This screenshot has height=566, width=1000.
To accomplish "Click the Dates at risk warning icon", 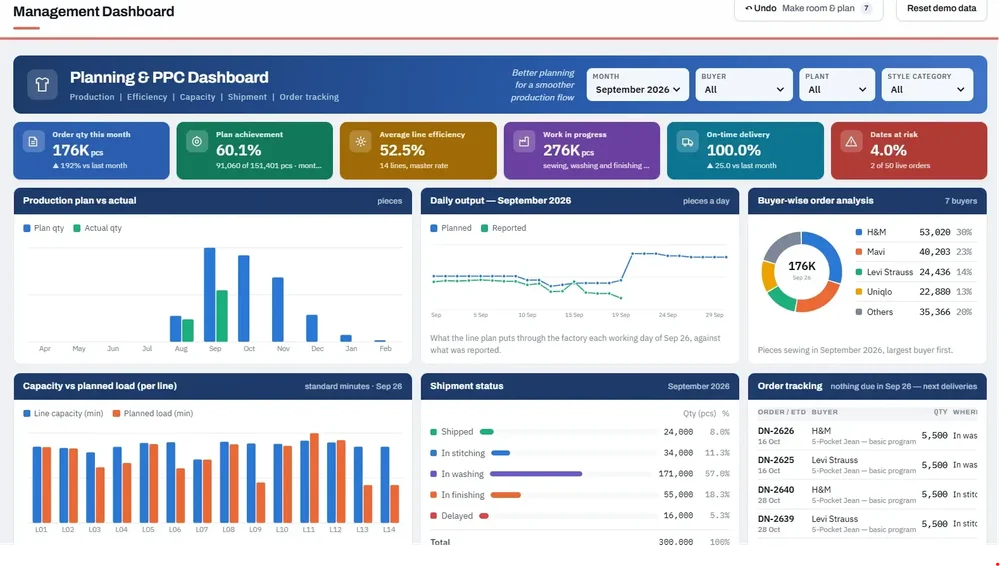I will [851, 142].
